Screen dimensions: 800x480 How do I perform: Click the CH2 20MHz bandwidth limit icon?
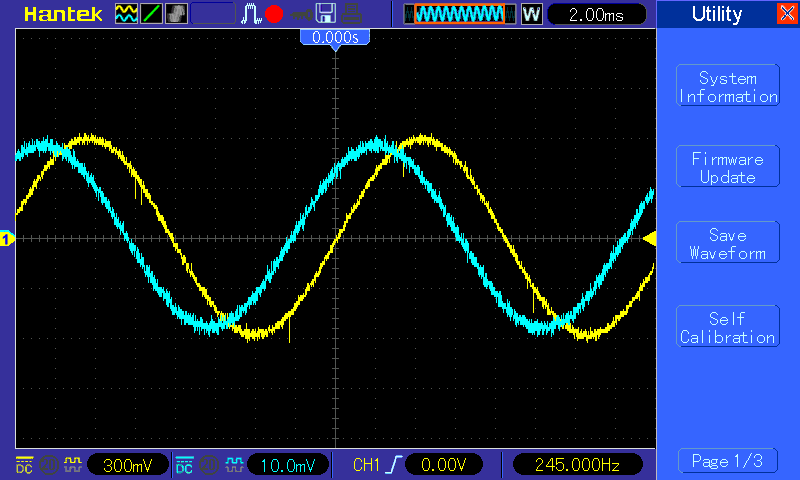[x=209, y=465]
